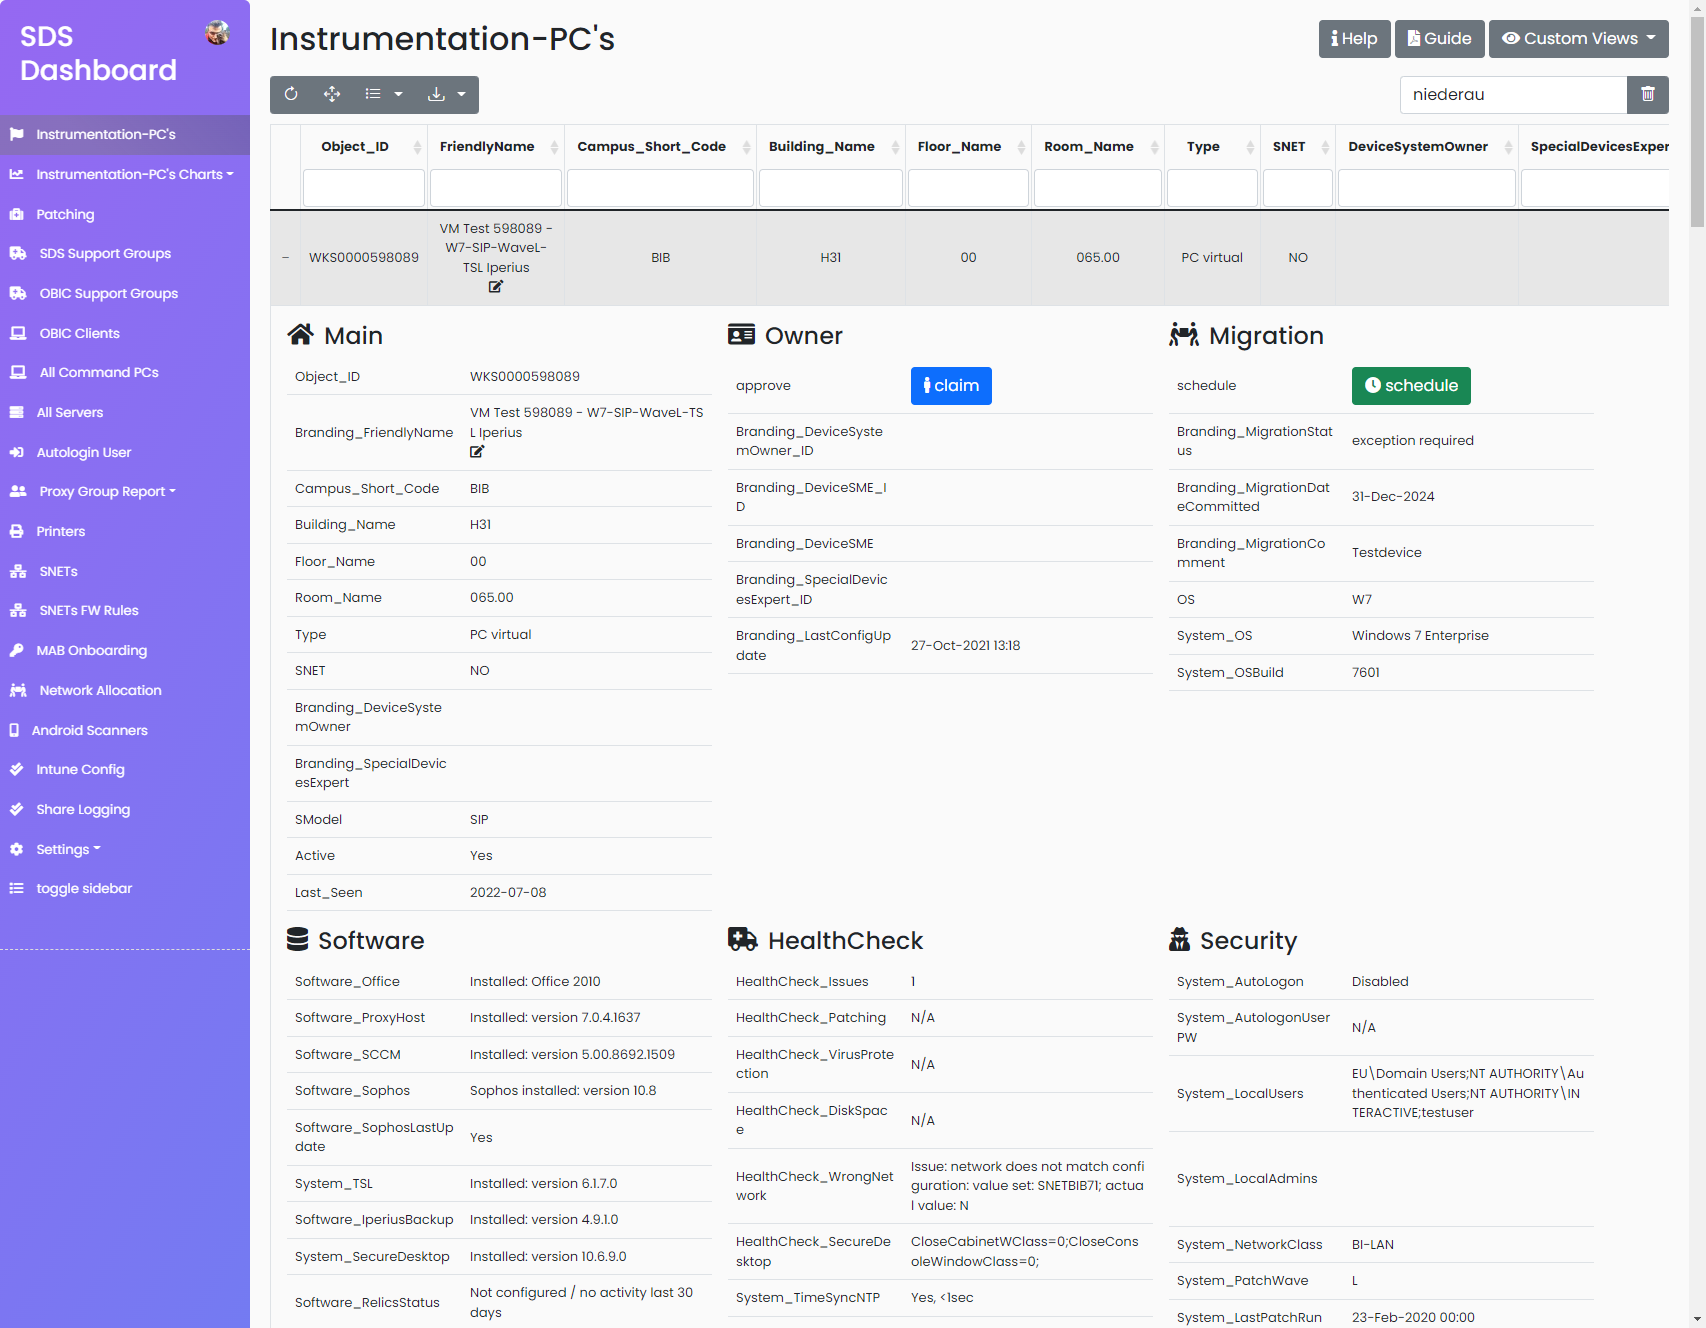Edit FriendlyName in the table row

tap(496, 287)
